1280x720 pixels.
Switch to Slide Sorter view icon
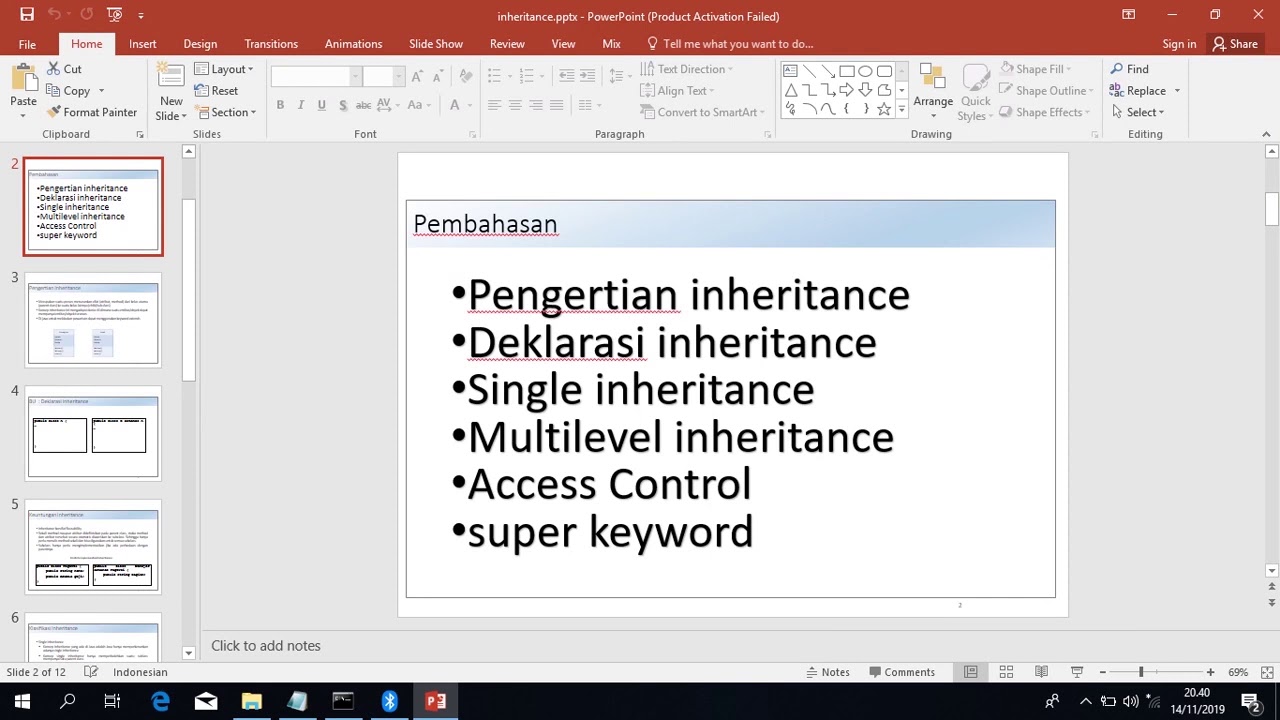pyautogui.click(x=1006, y=672)
